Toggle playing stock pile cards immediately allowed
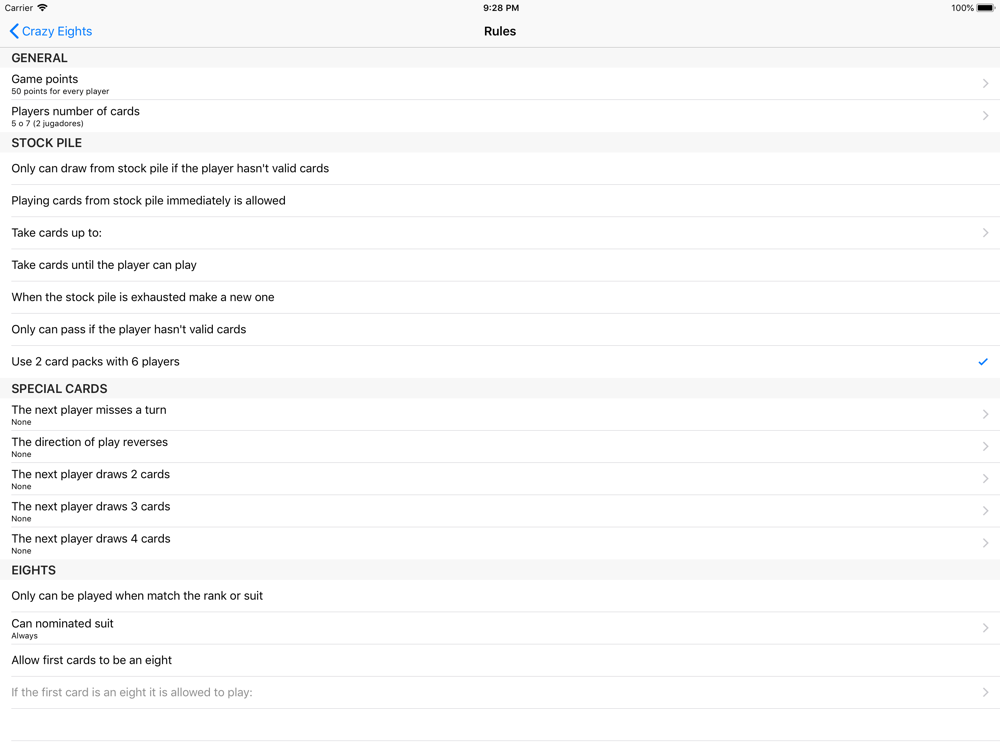Viewport: 1000px width, 750px height. click(500, 201)
